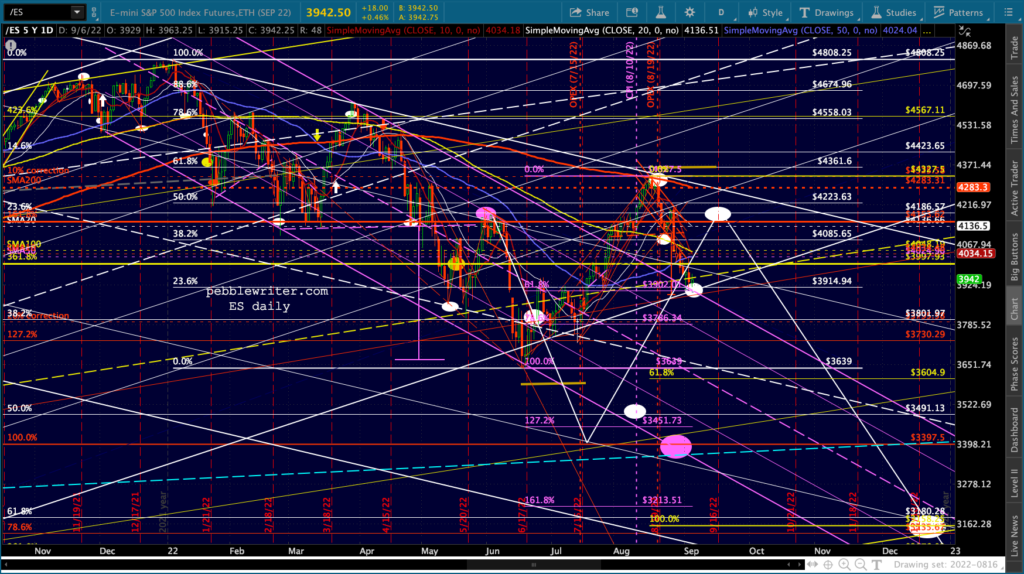Click the $3451.73 magenta level label
This screenshot has width=1024, height=574.
(662, 421)
